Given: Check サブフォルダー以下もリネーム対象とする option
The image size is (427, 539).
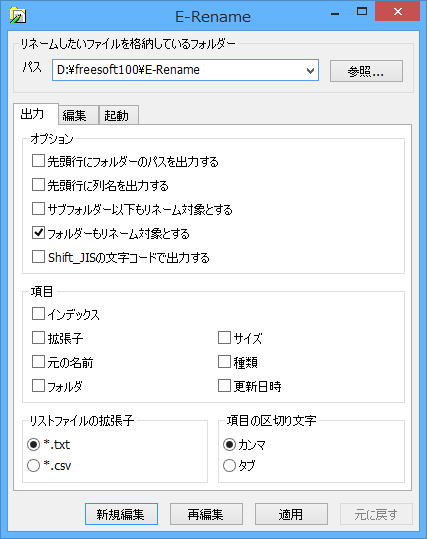Looking at the screenshot, I should 38,209.
